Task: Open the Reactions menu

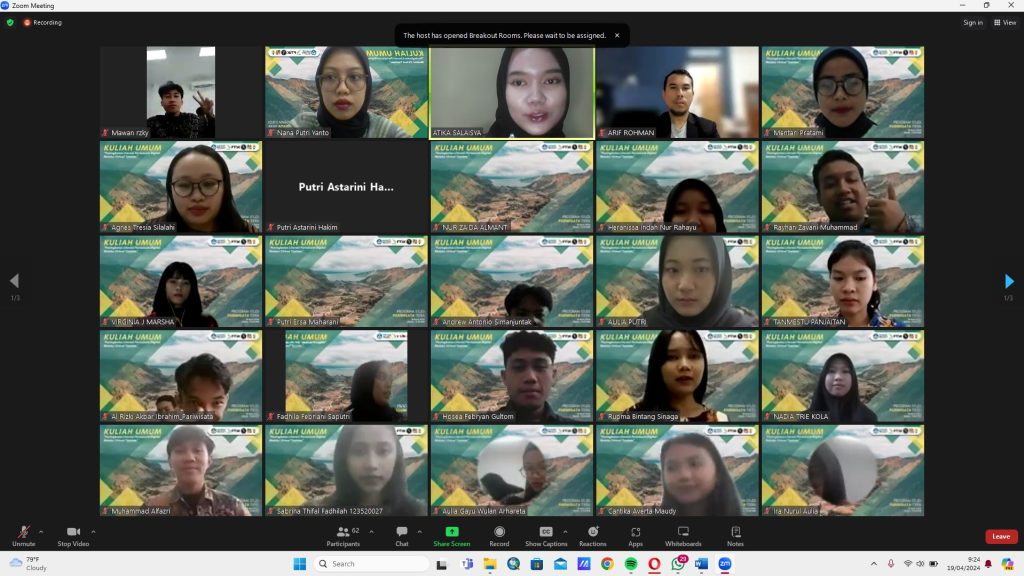Action: [593, 535]
